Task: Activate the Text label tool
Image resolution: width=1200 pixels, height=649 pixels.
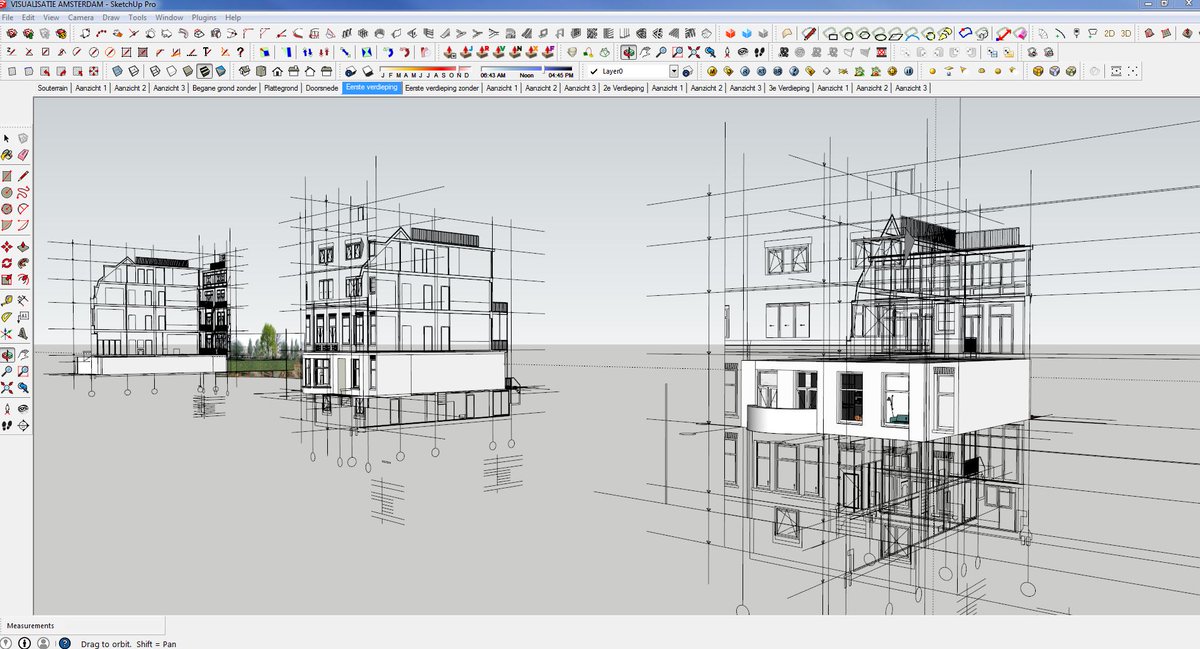Action: 23,318
